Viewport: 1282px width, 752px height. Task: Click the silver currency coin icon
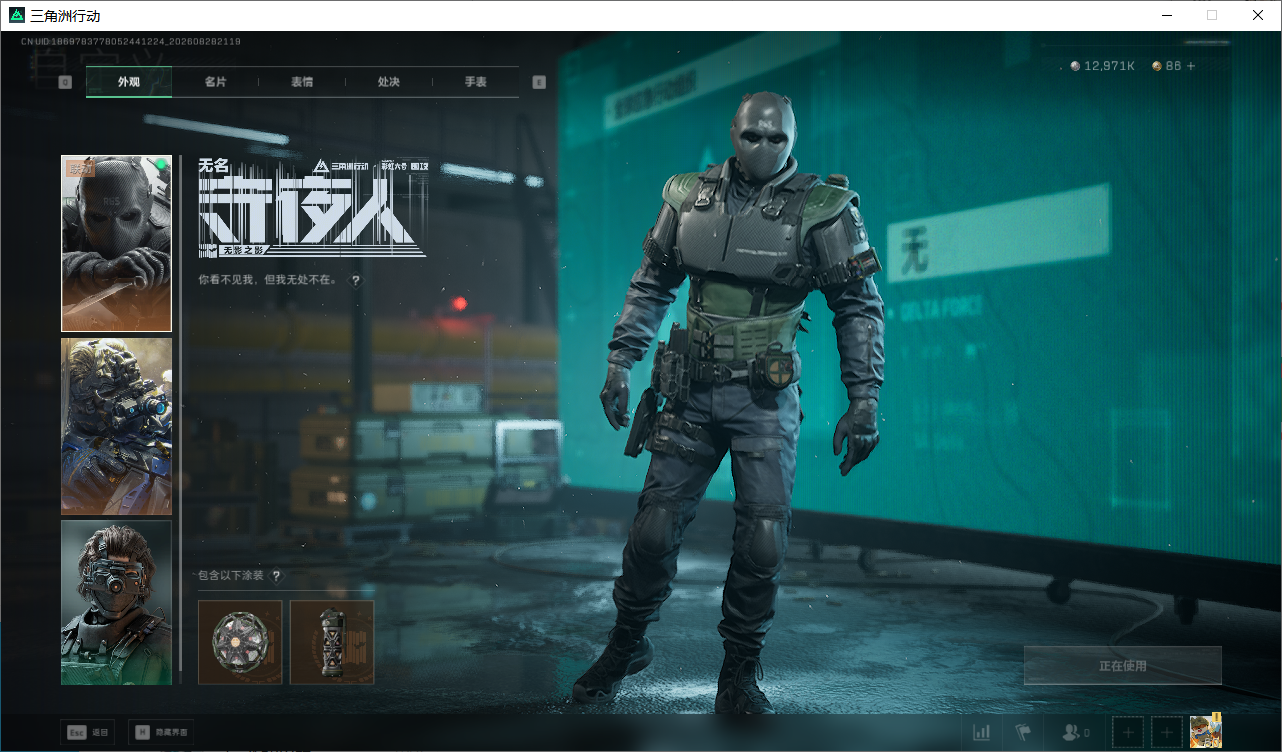pos(1075,66)
